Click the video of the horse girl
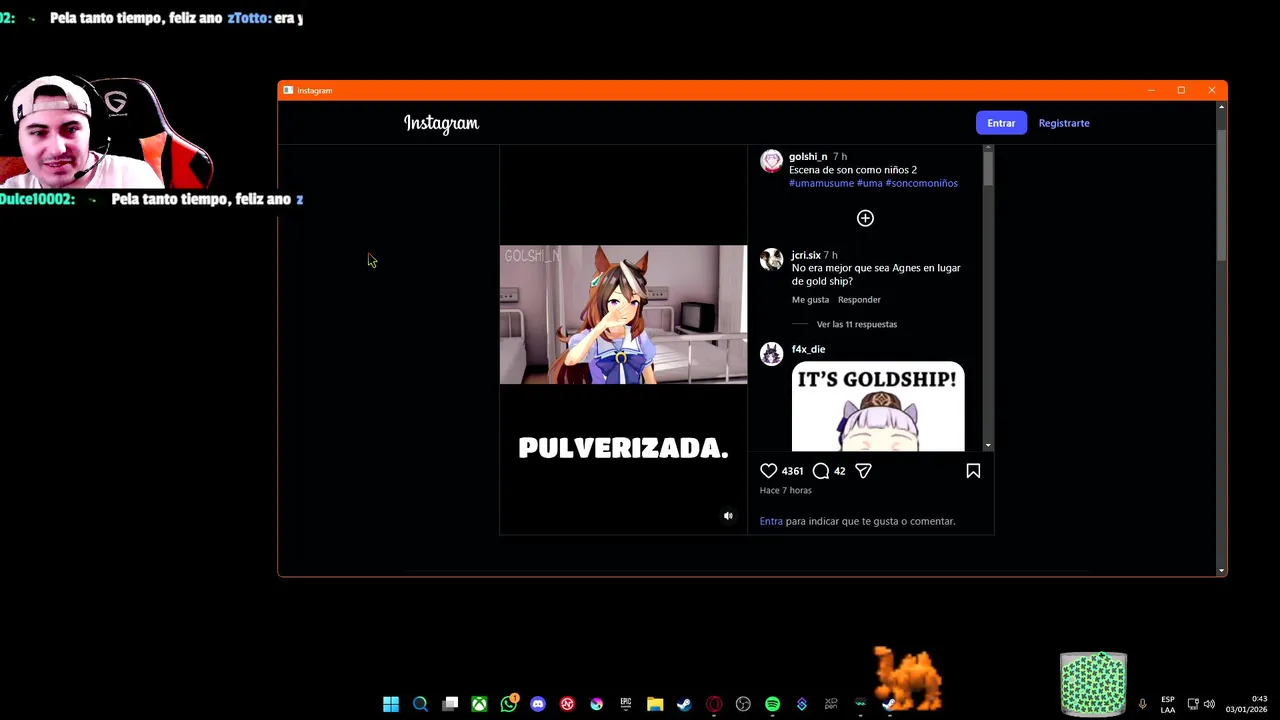The height and width of the screenshot is (720, 1280). (x=623, y=314)
